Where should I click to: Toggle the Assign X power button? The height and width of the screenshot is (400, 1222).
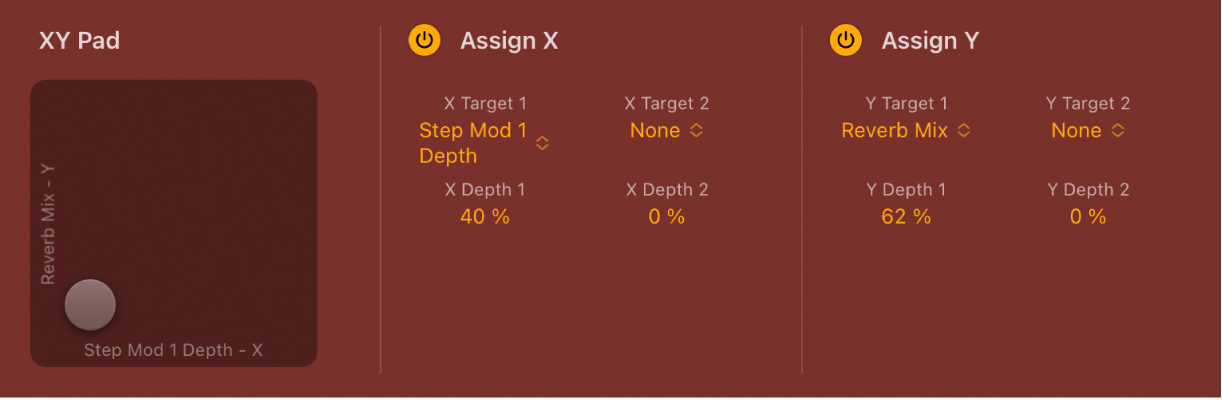tap(425, 41)
